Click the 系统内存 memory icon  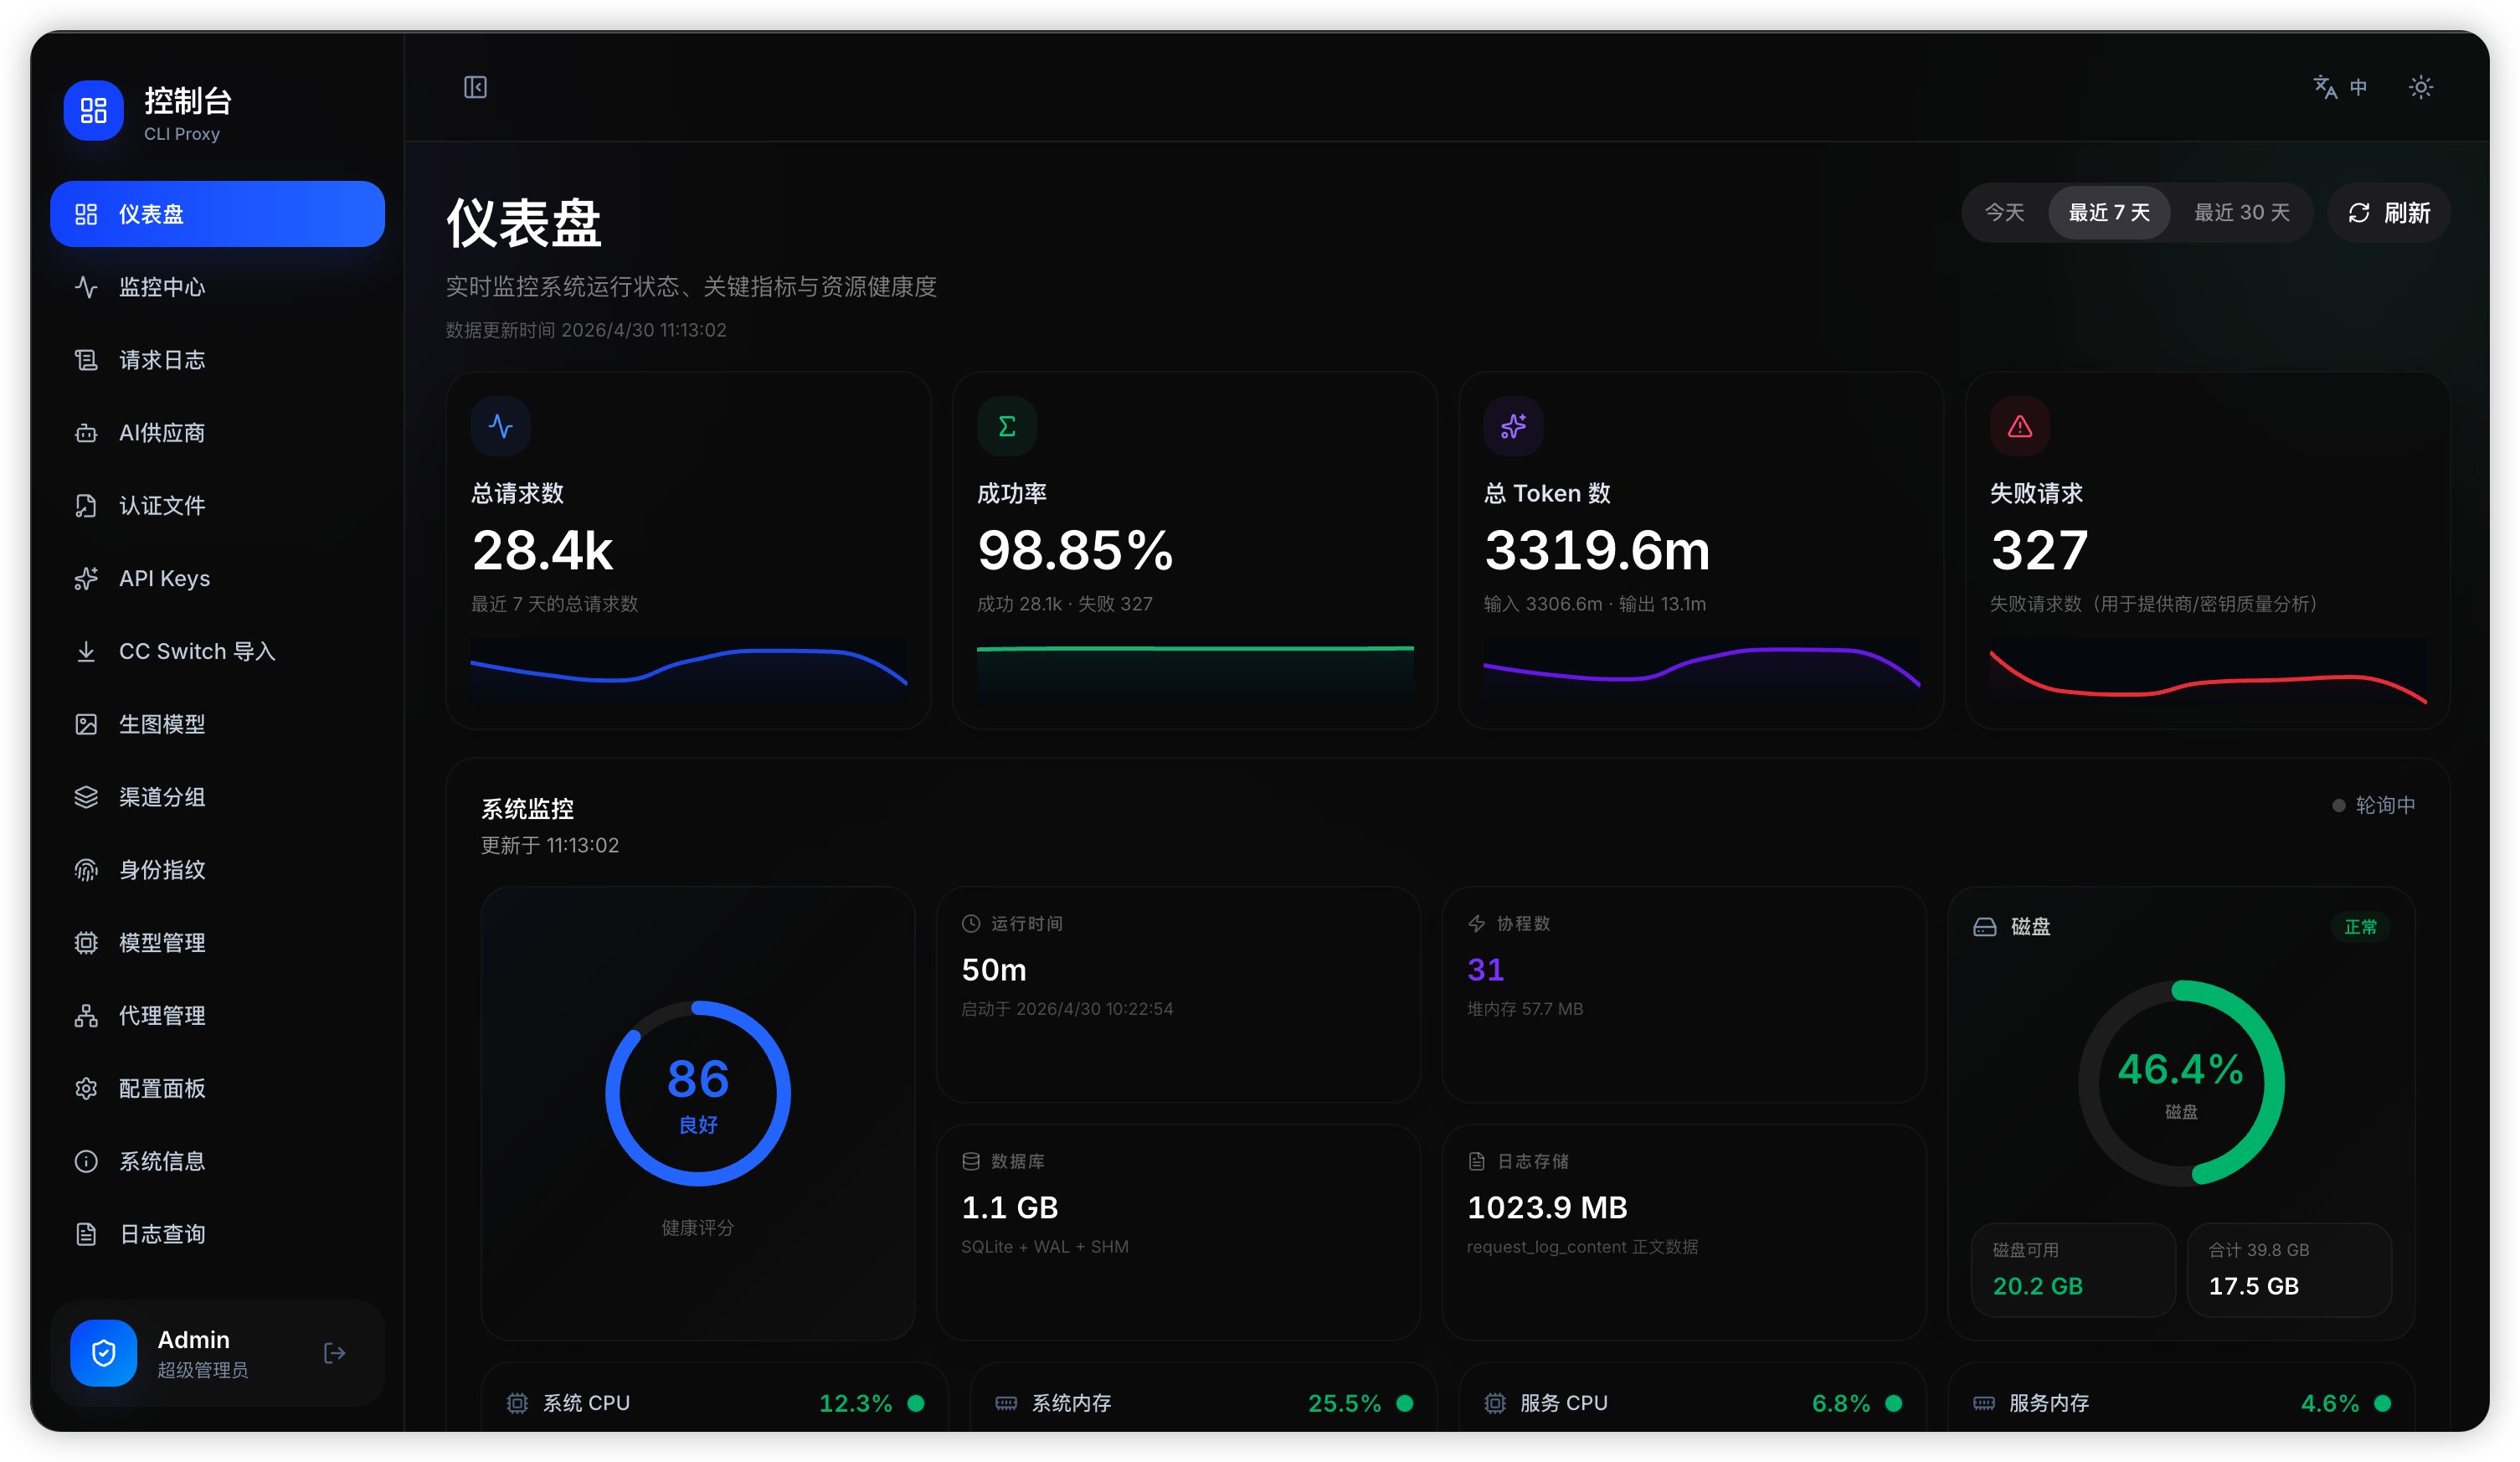point(1006,1403)
